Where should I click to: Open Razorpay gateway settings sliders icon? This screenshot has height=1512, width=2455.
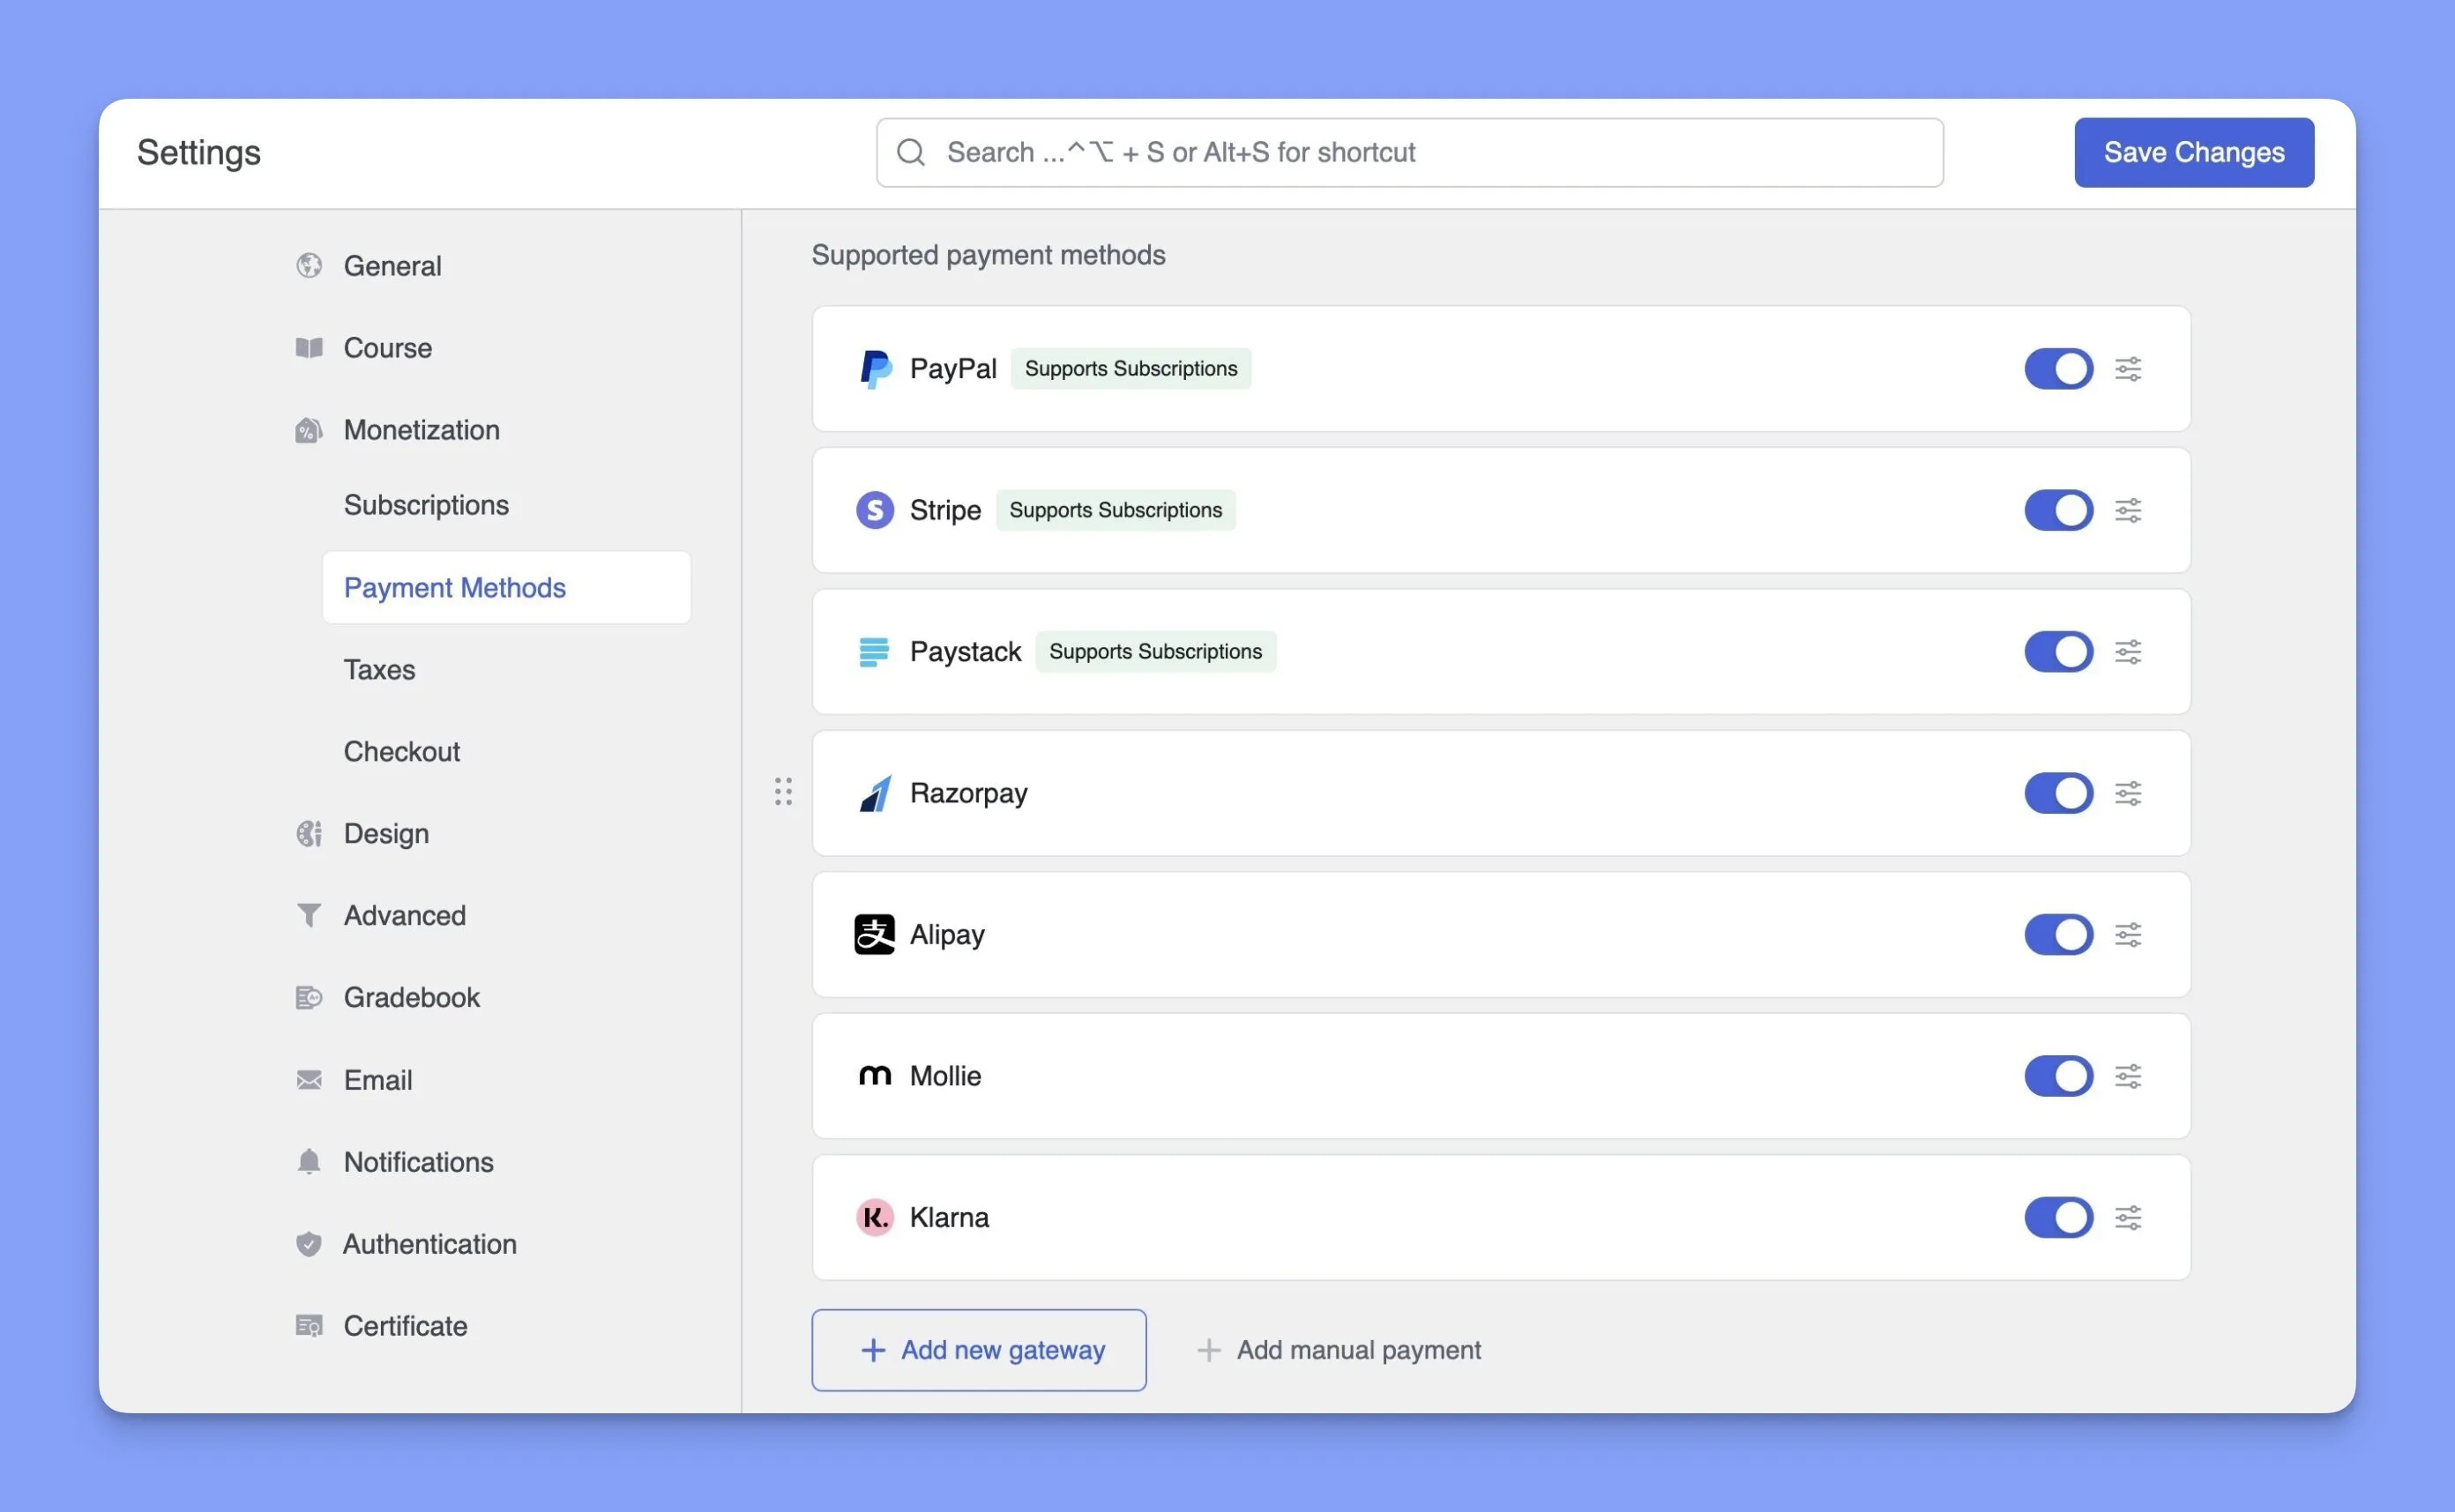point(2128,794)
